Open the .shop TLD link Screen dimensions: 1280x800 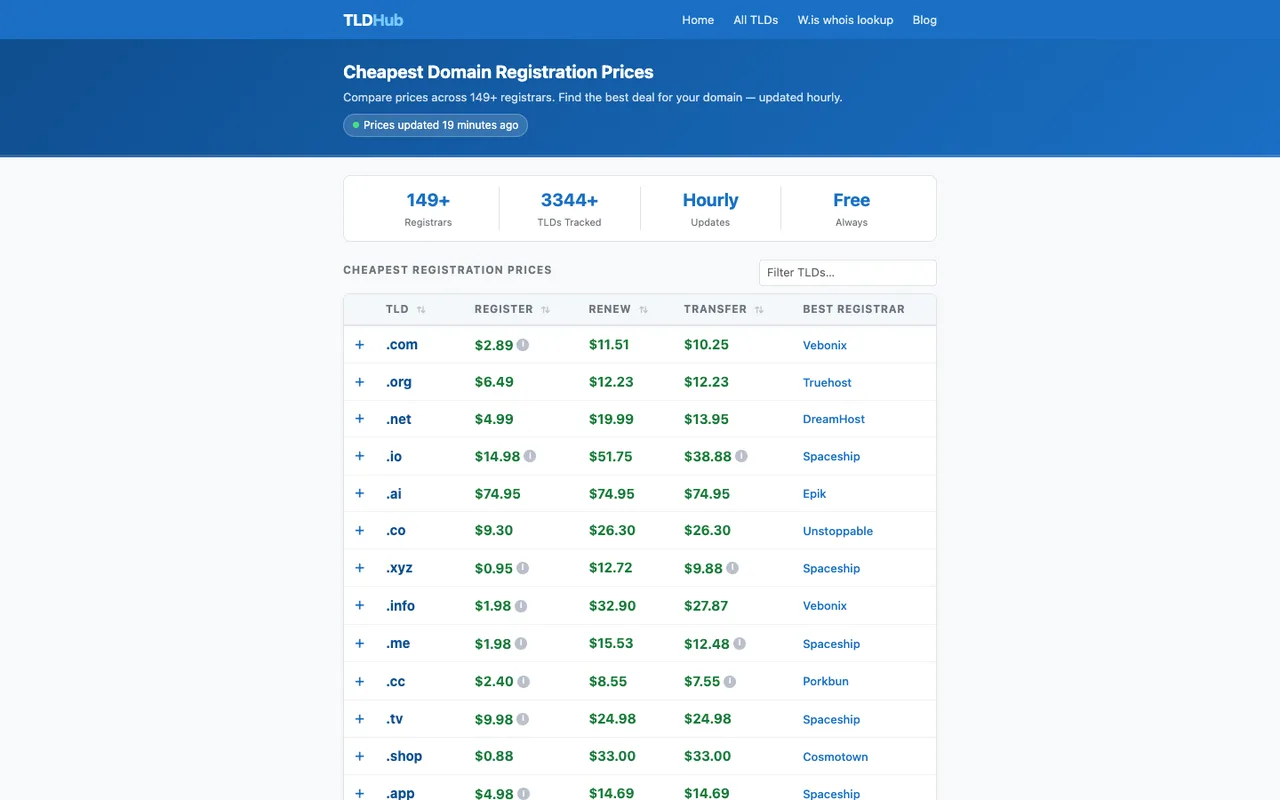pos(404,756)
